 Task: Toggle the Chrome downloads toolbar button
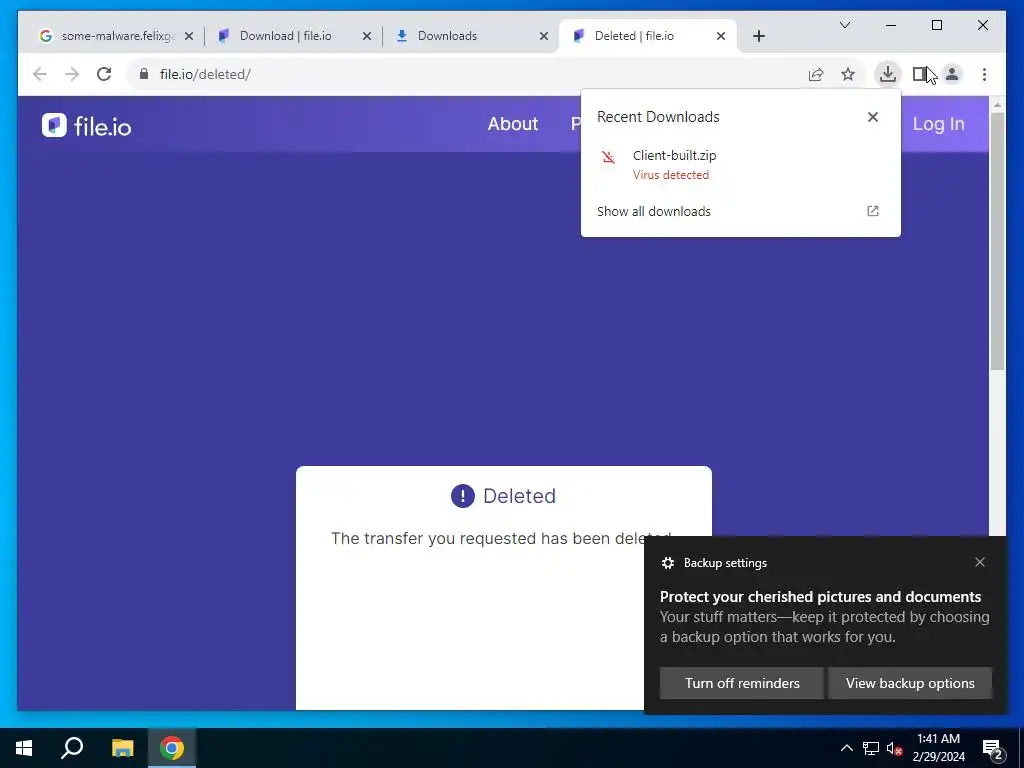(x=888, y=74)
